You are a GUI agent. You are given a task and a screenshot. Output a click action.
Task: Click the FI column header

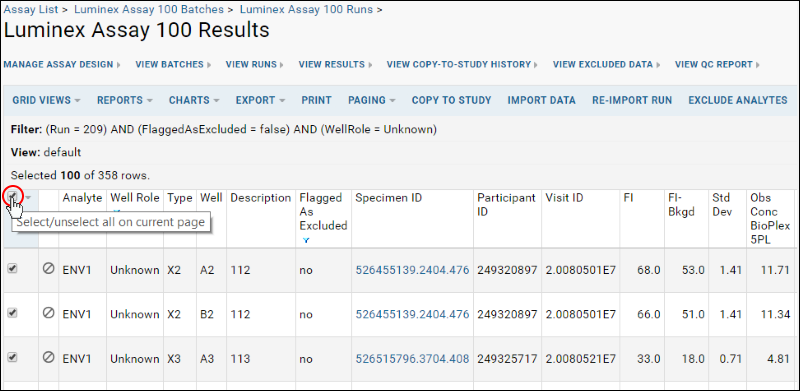(x=628, y=198)
